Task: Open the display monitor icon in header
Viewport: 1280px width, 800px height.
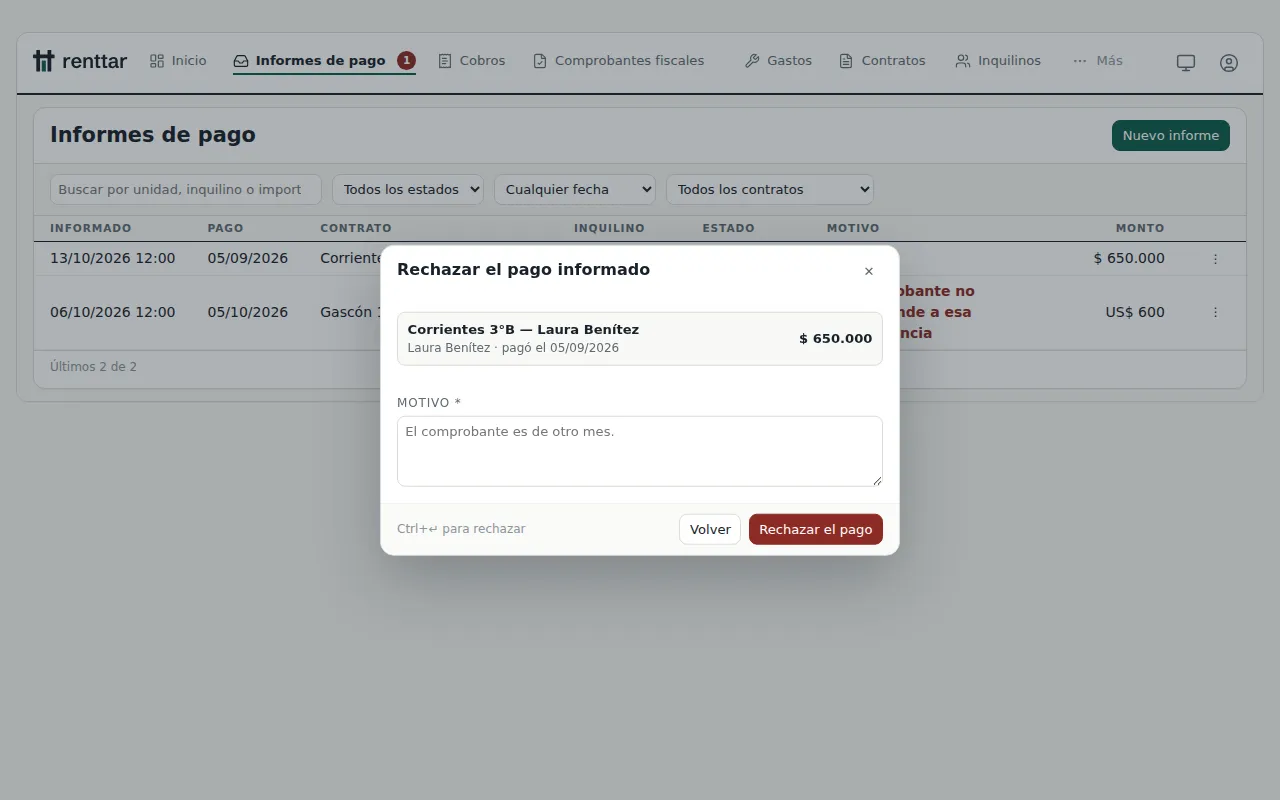Action: click(1186, 62)
